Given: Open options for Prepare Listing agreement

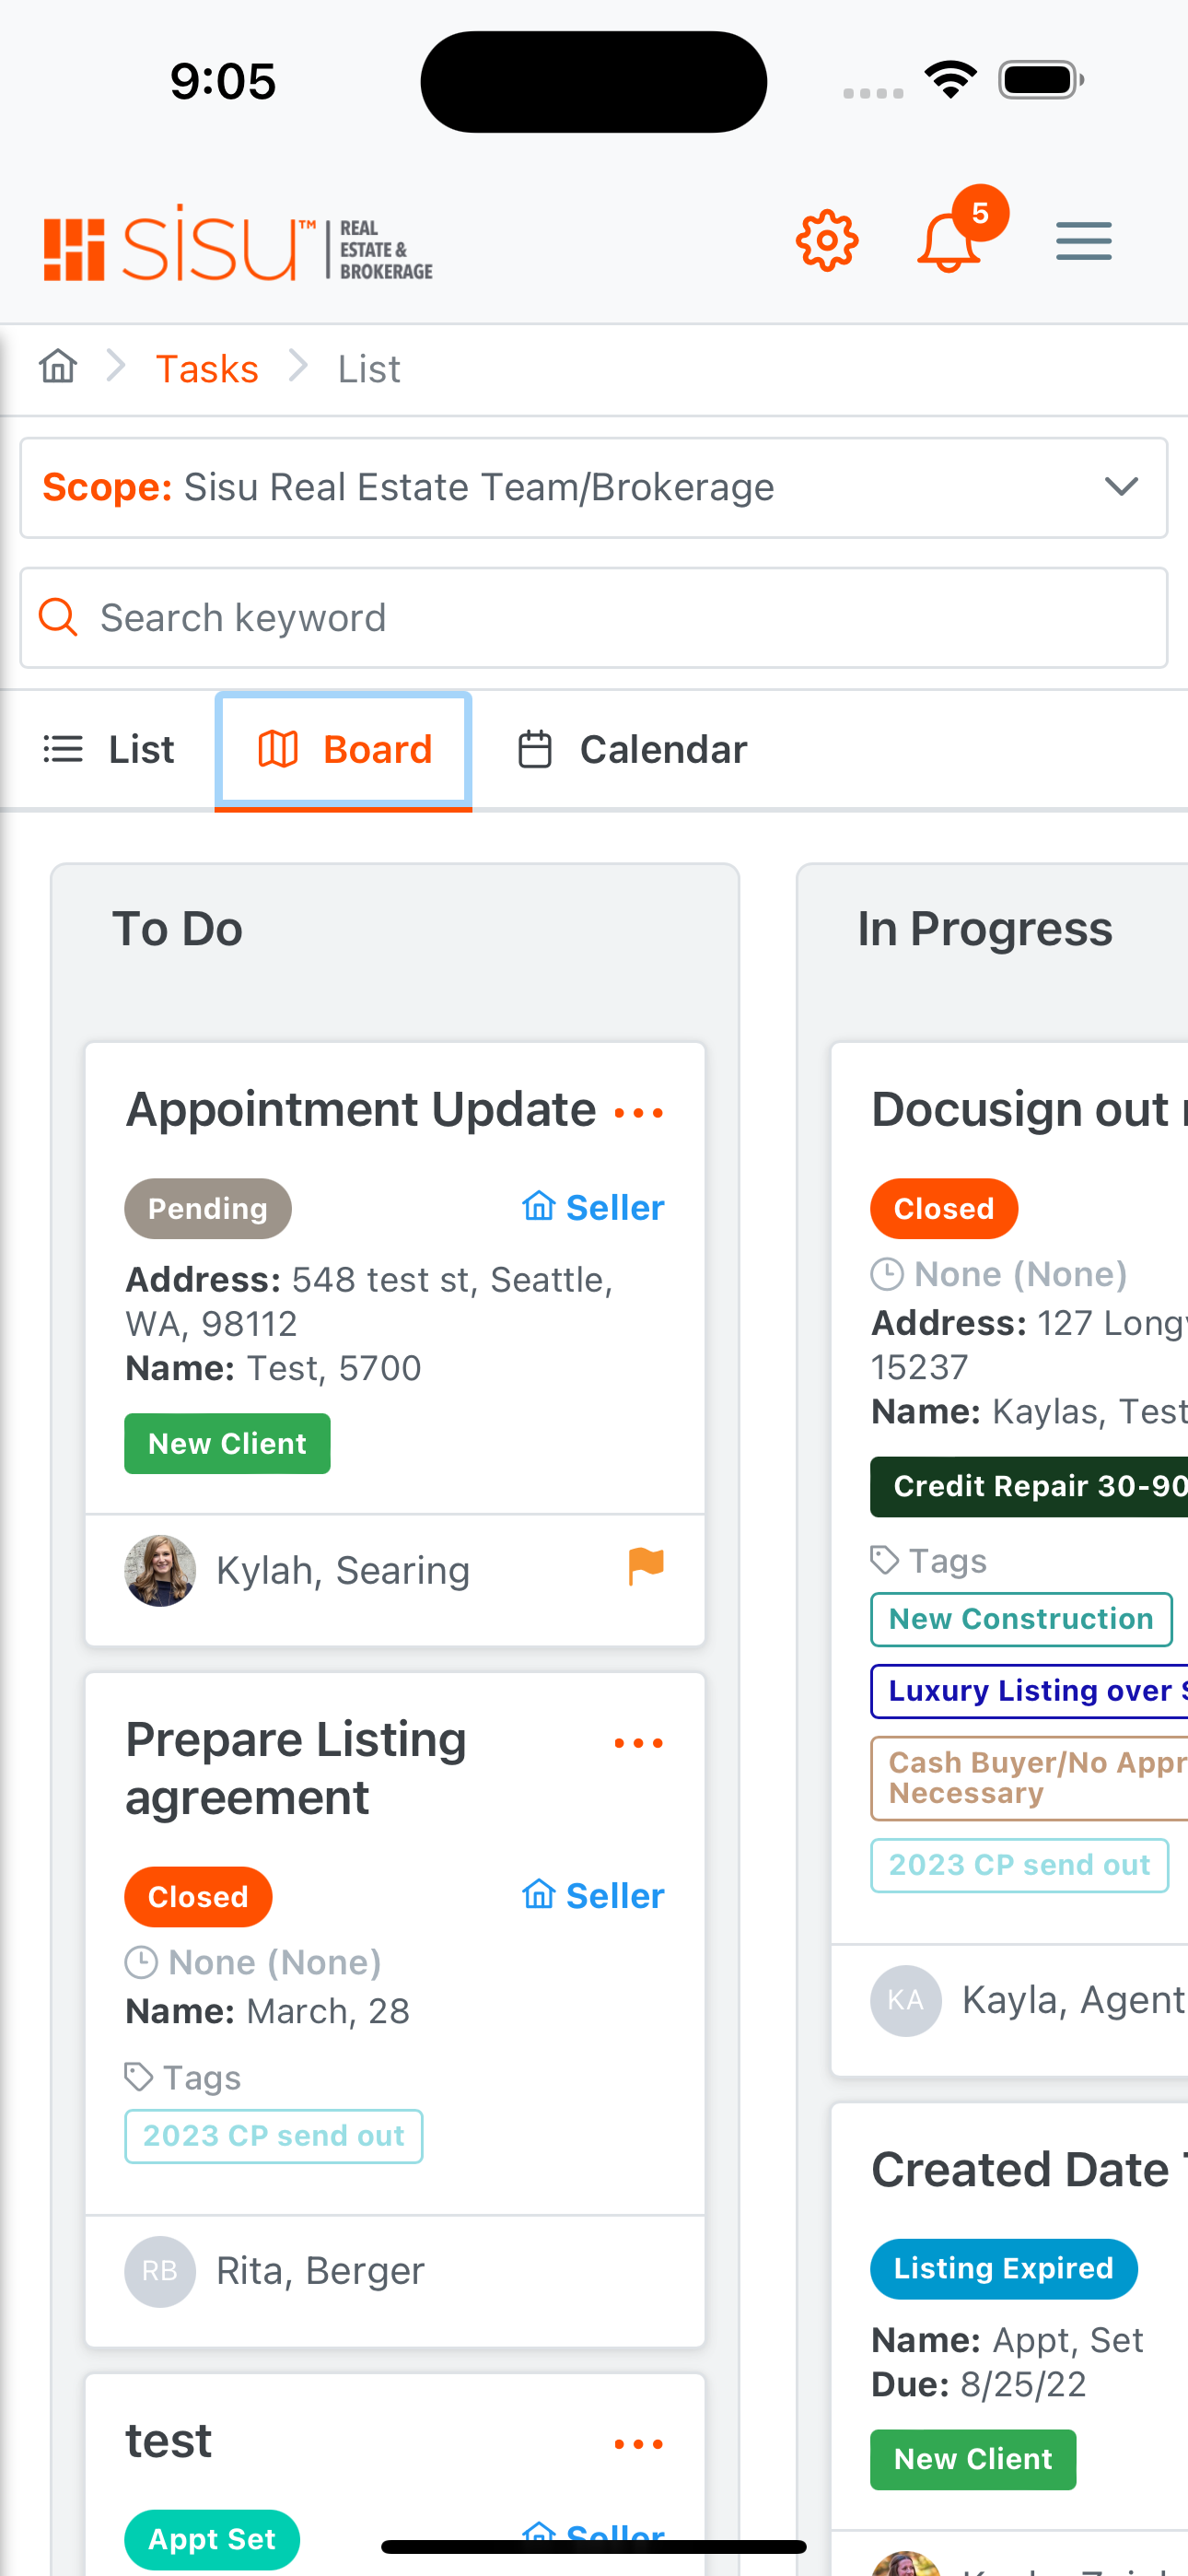Looking at the screenshot, I should tap(639, 1744).
